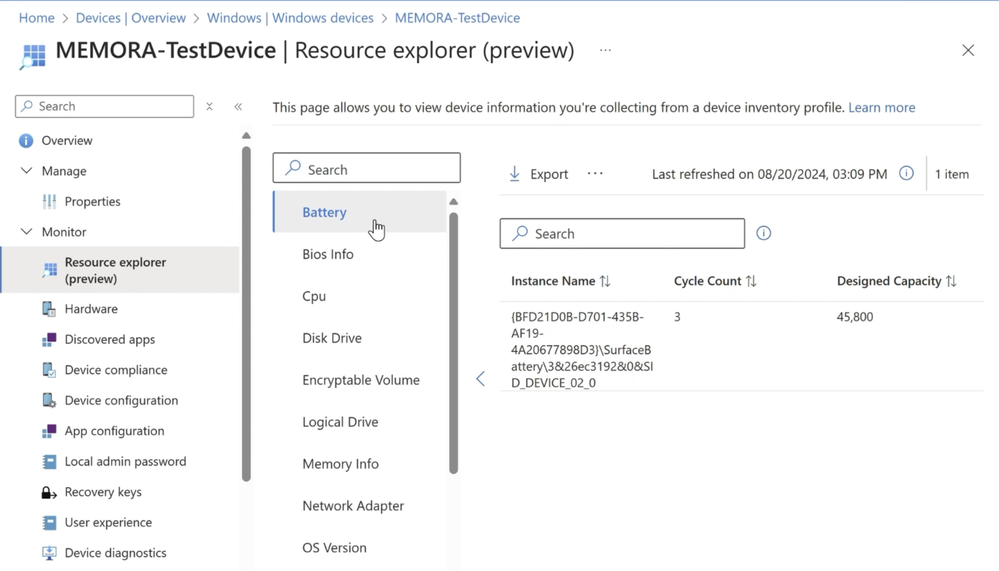Click the cycle count value 3
The height and width of the screenshot is (571, 999).
click(x=677, y=317)
